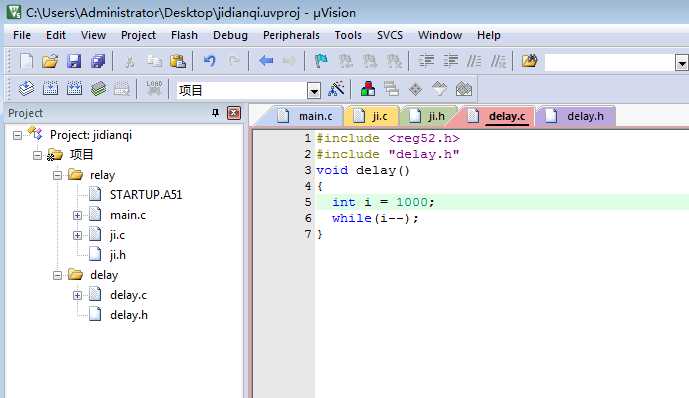This screenshot has height=398, width=689.
Task: Create a new file with New icon
Action: [x=26, y=61]
